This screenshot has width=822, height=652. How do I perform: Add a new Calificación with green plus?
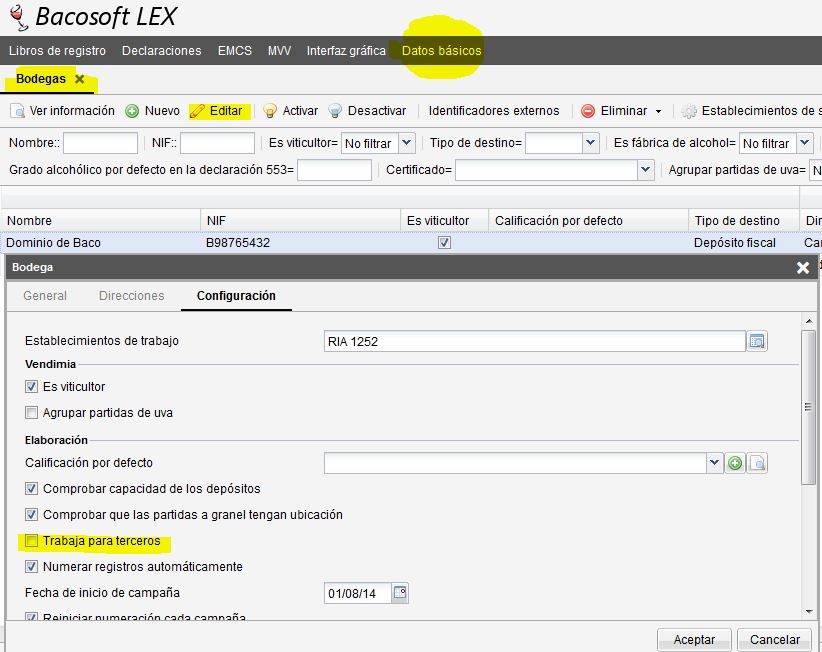tap(735, 463)
